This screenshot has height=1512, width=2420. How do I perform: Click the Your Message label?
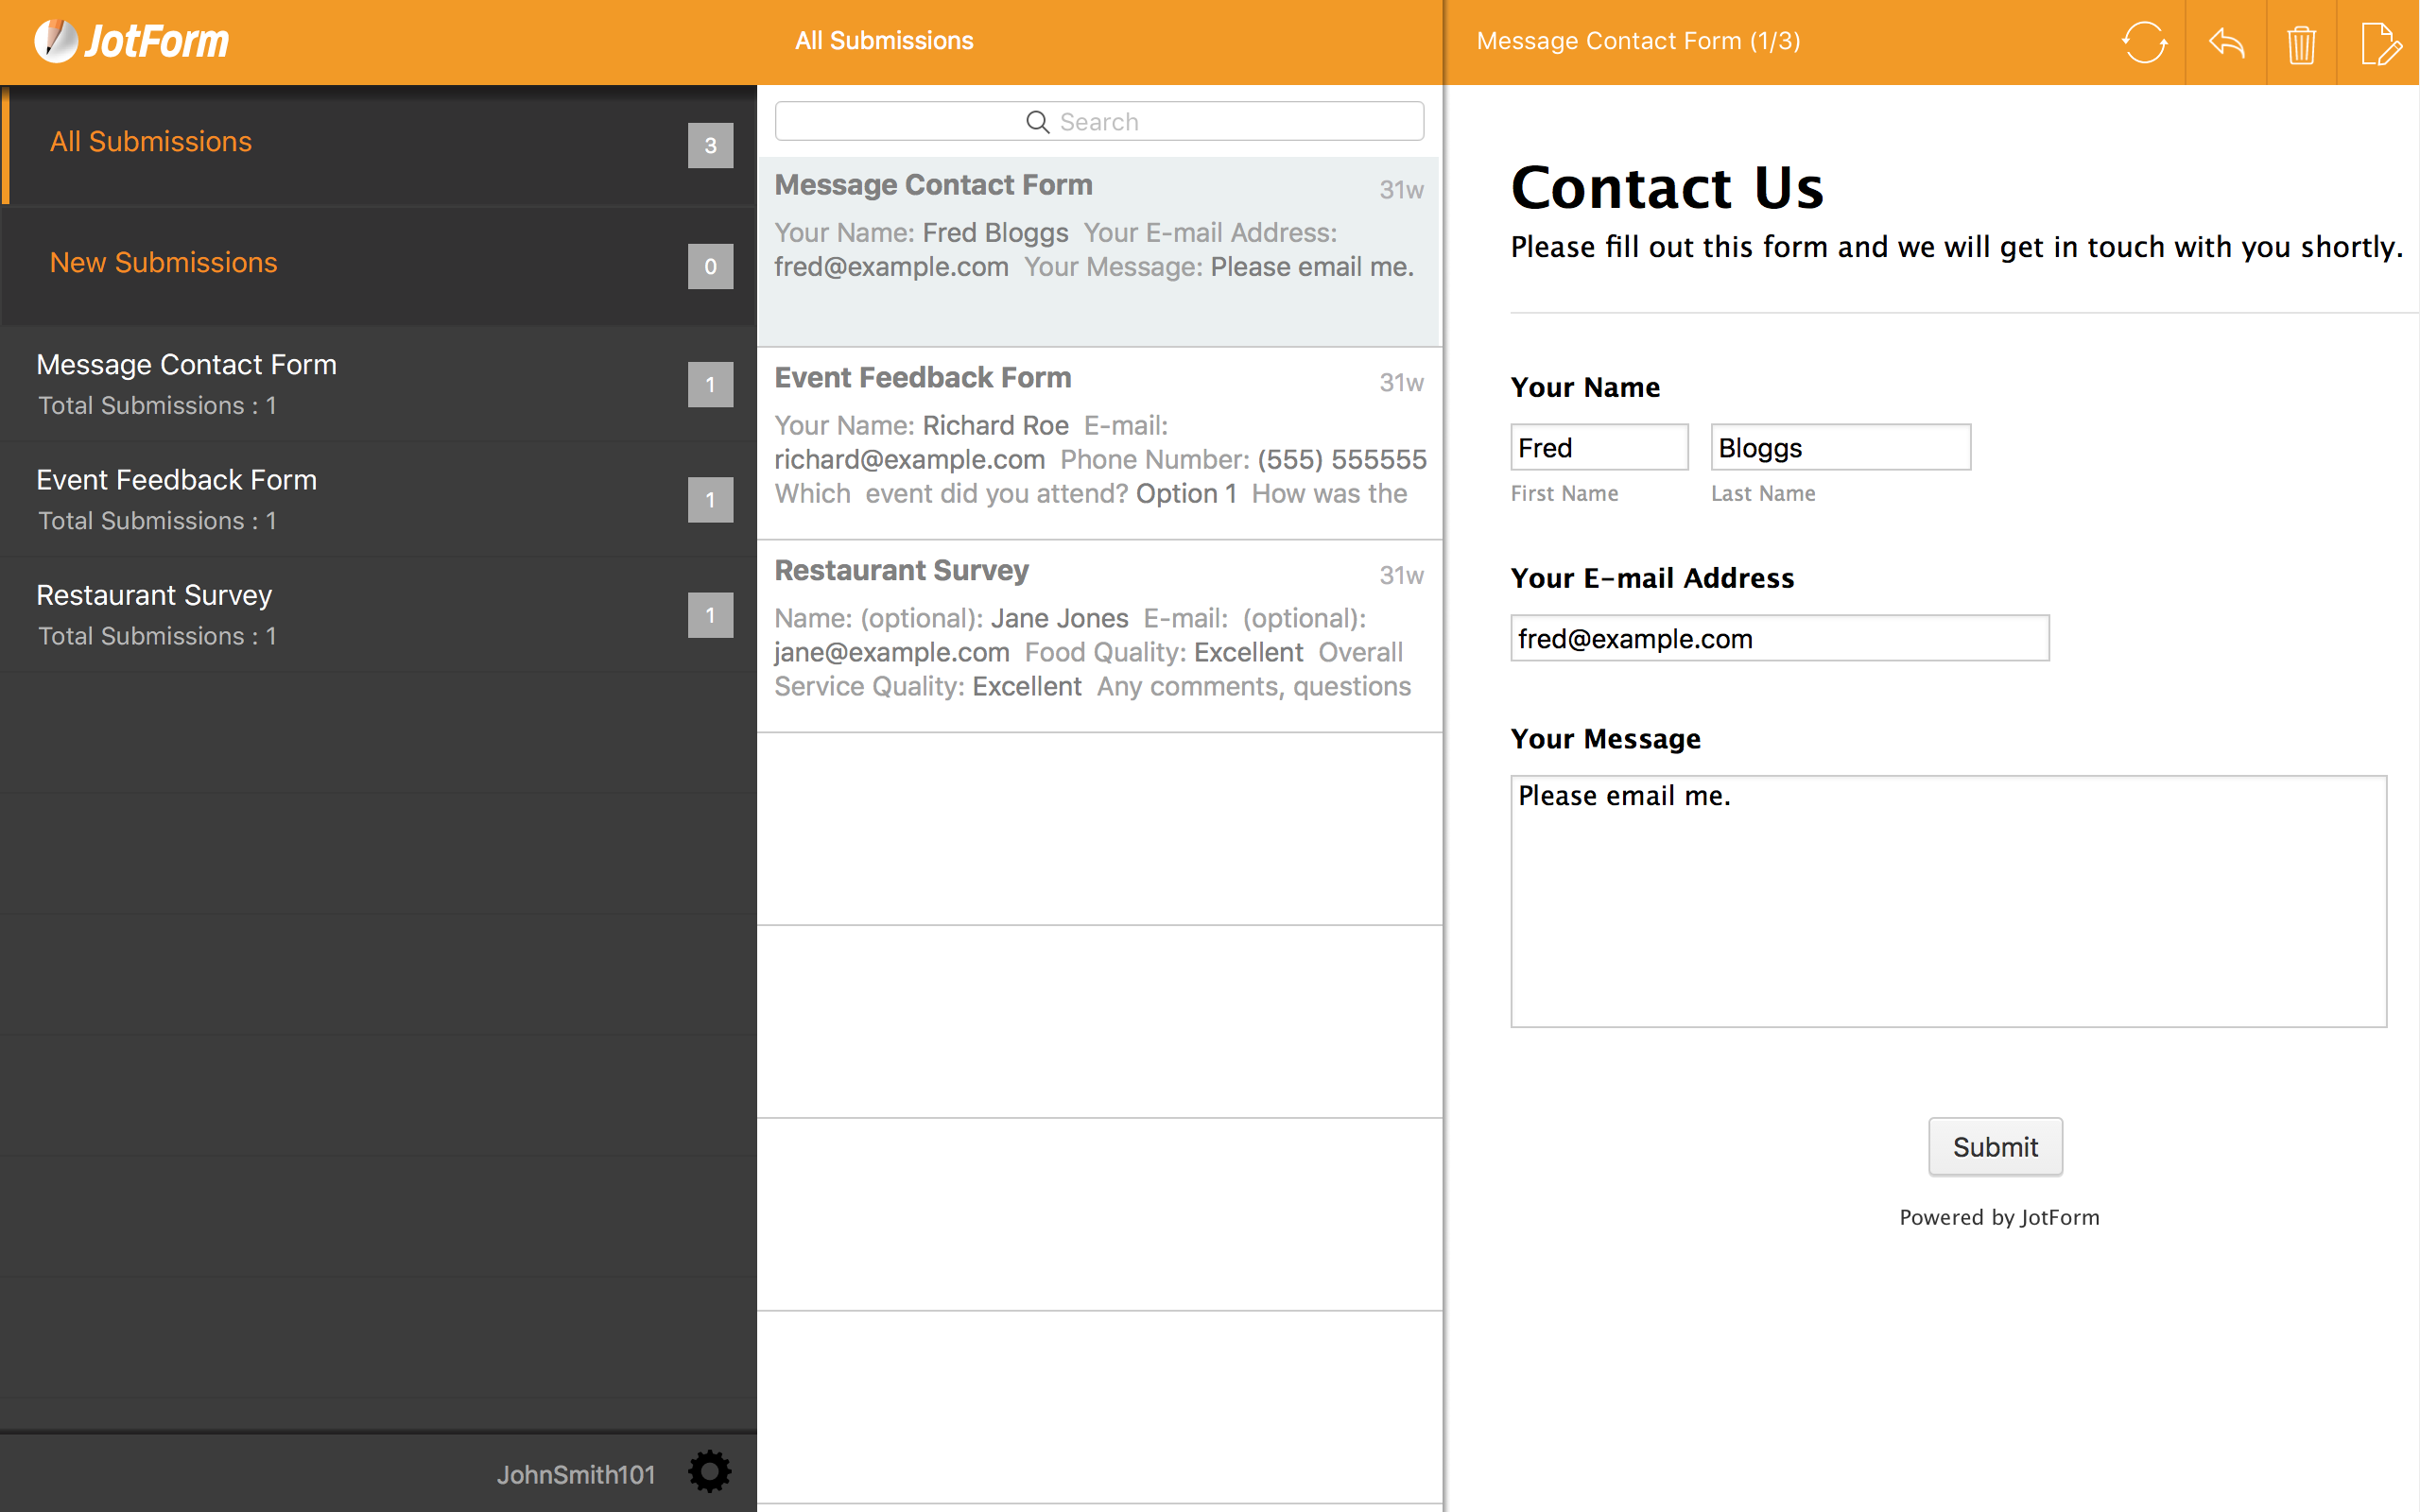pos(1605,739)
